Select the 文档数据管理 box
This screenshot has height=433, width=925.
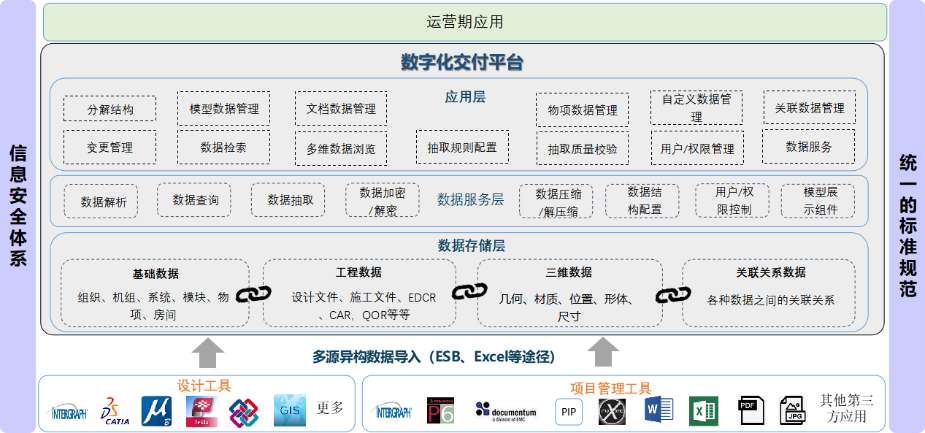click(341, 109)
